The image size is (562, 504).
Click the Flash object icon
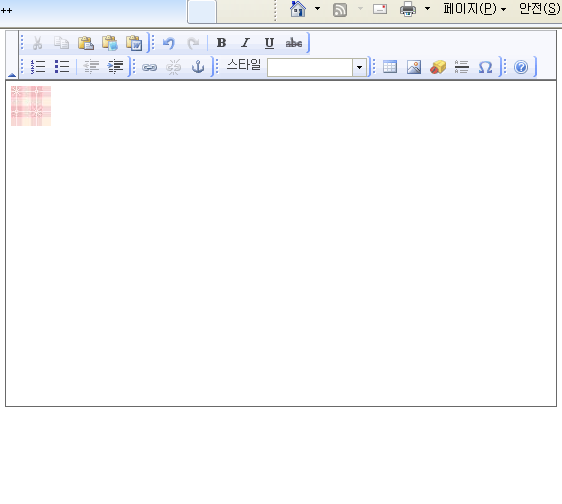pyautogui.click(x=438, y=67)
